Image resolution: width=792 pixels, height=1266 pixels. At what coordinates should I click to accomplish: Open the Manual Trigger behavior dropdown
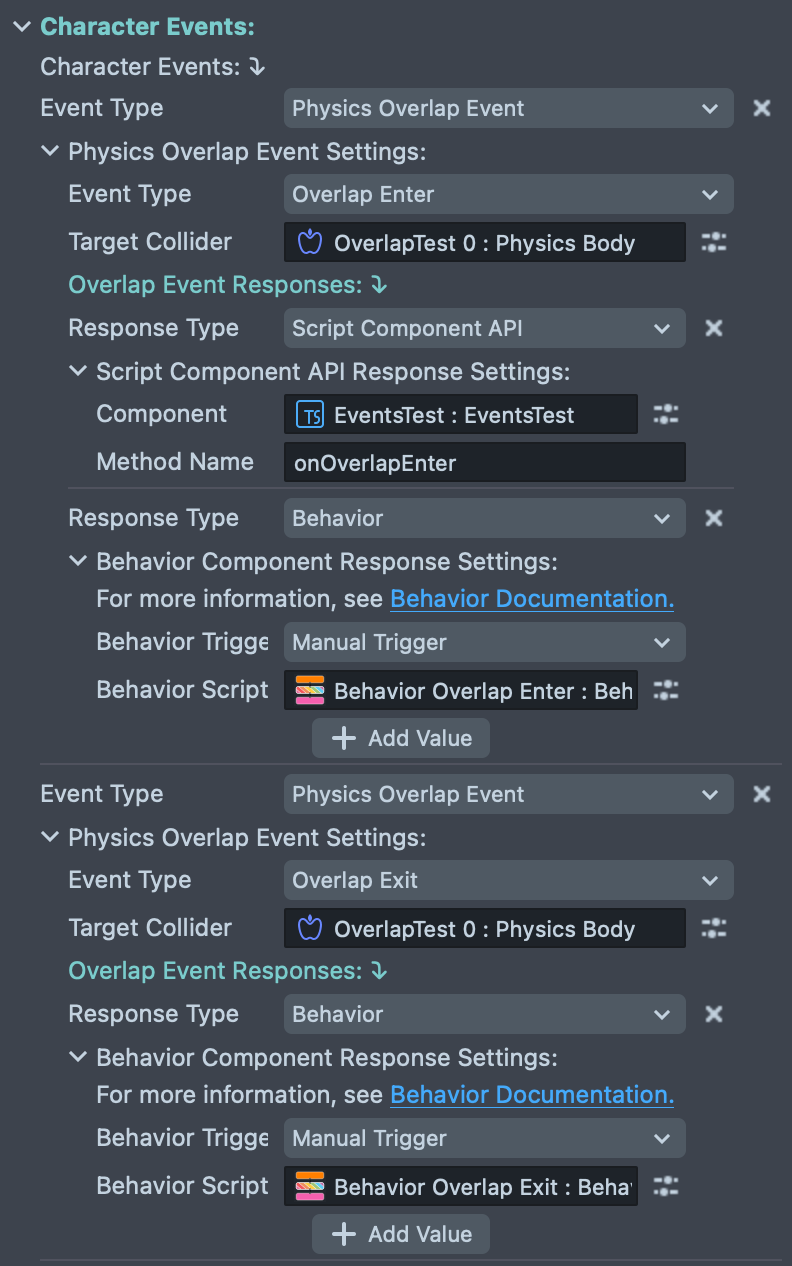coord(484,642)
